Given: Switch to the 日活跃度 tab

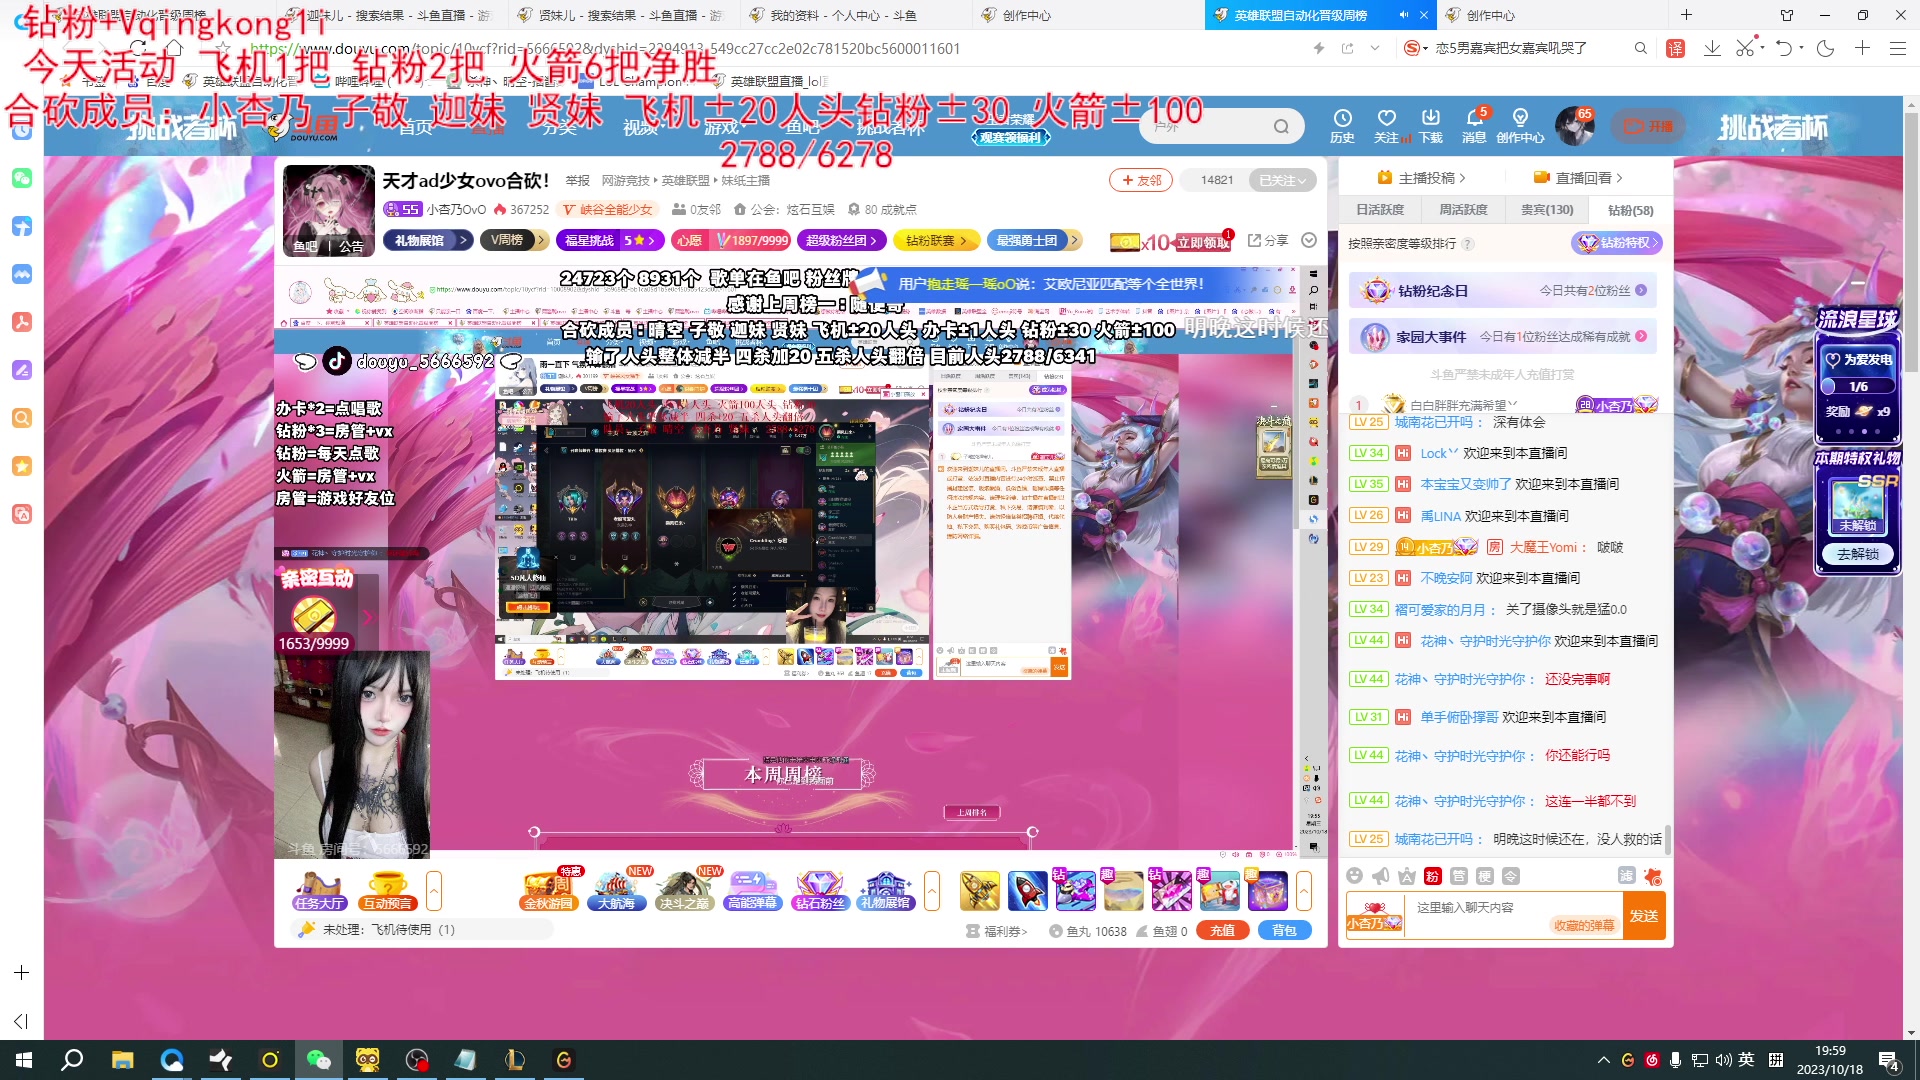Looking at the screenshot, I should (x=1380, y=210).
